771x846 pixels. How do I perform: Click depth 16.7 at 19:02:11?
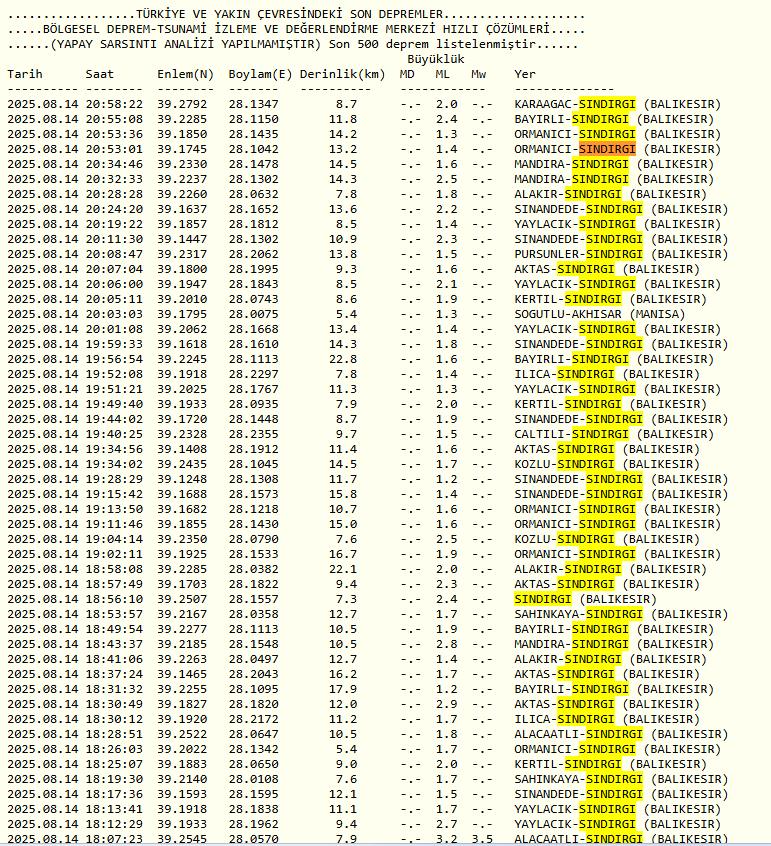343,554
